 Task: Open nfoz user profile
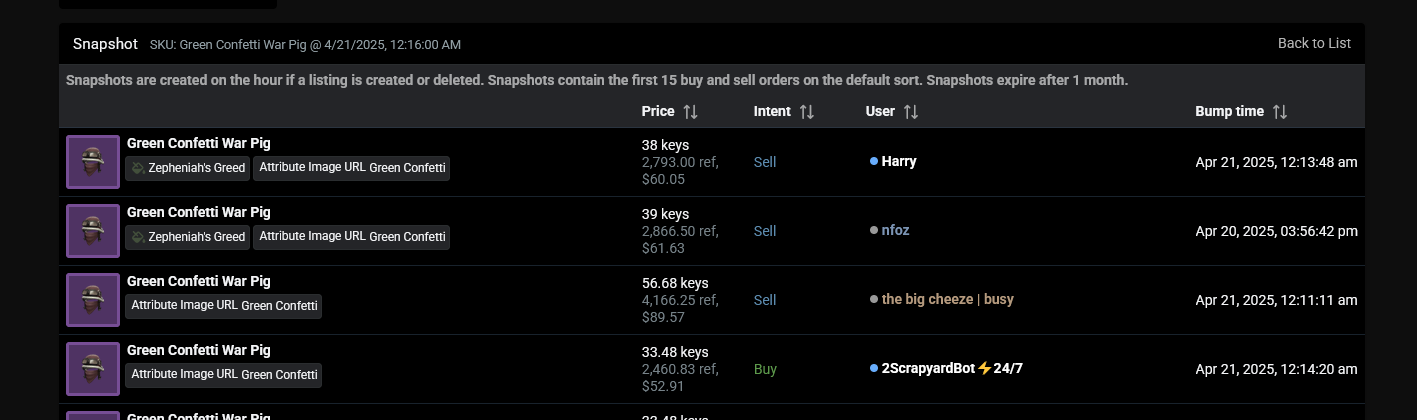895,230
